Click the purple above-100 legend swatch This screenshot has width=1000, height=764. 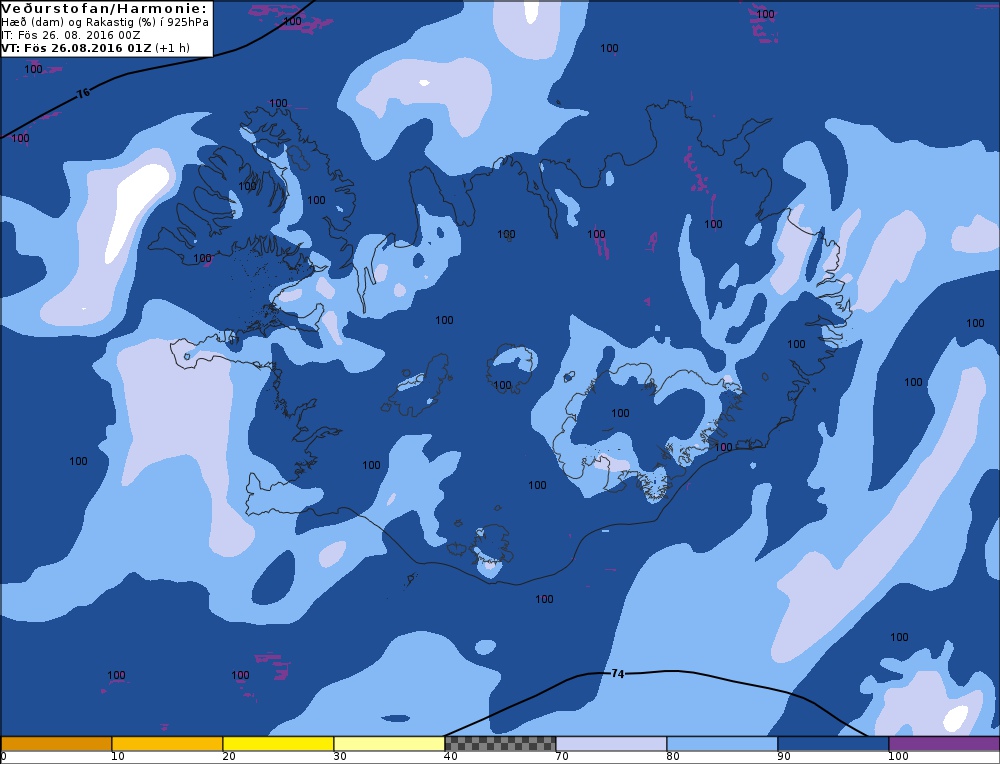coord(944,744)
